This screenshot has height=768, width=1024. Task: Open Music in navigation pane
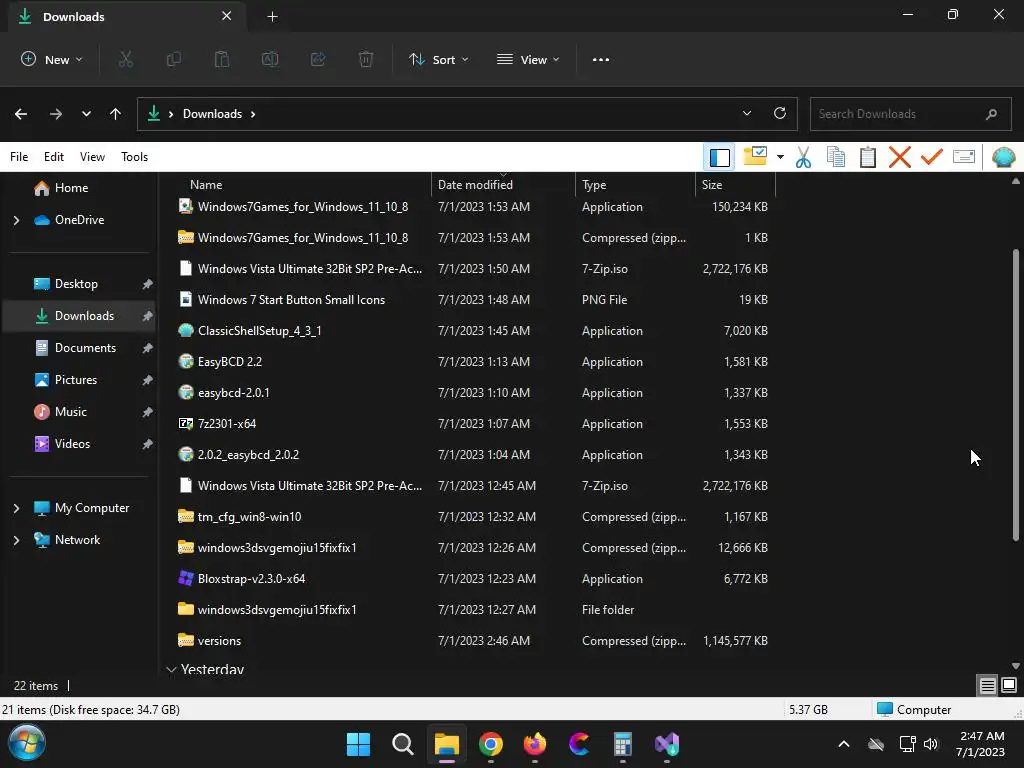tap(71, 412)
